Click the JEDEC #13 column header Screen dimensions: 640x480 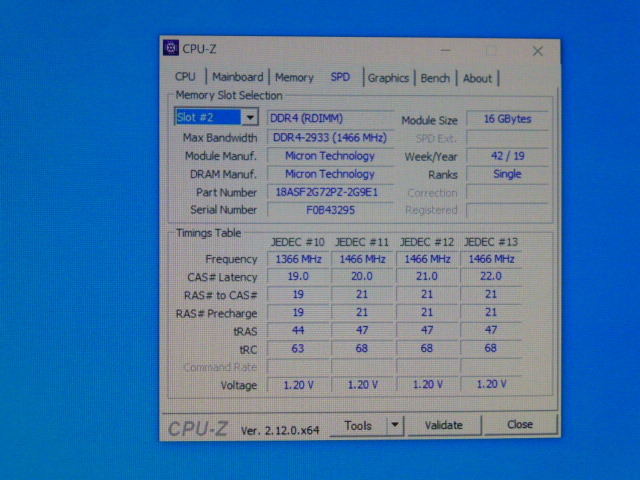tap(491, 242)
